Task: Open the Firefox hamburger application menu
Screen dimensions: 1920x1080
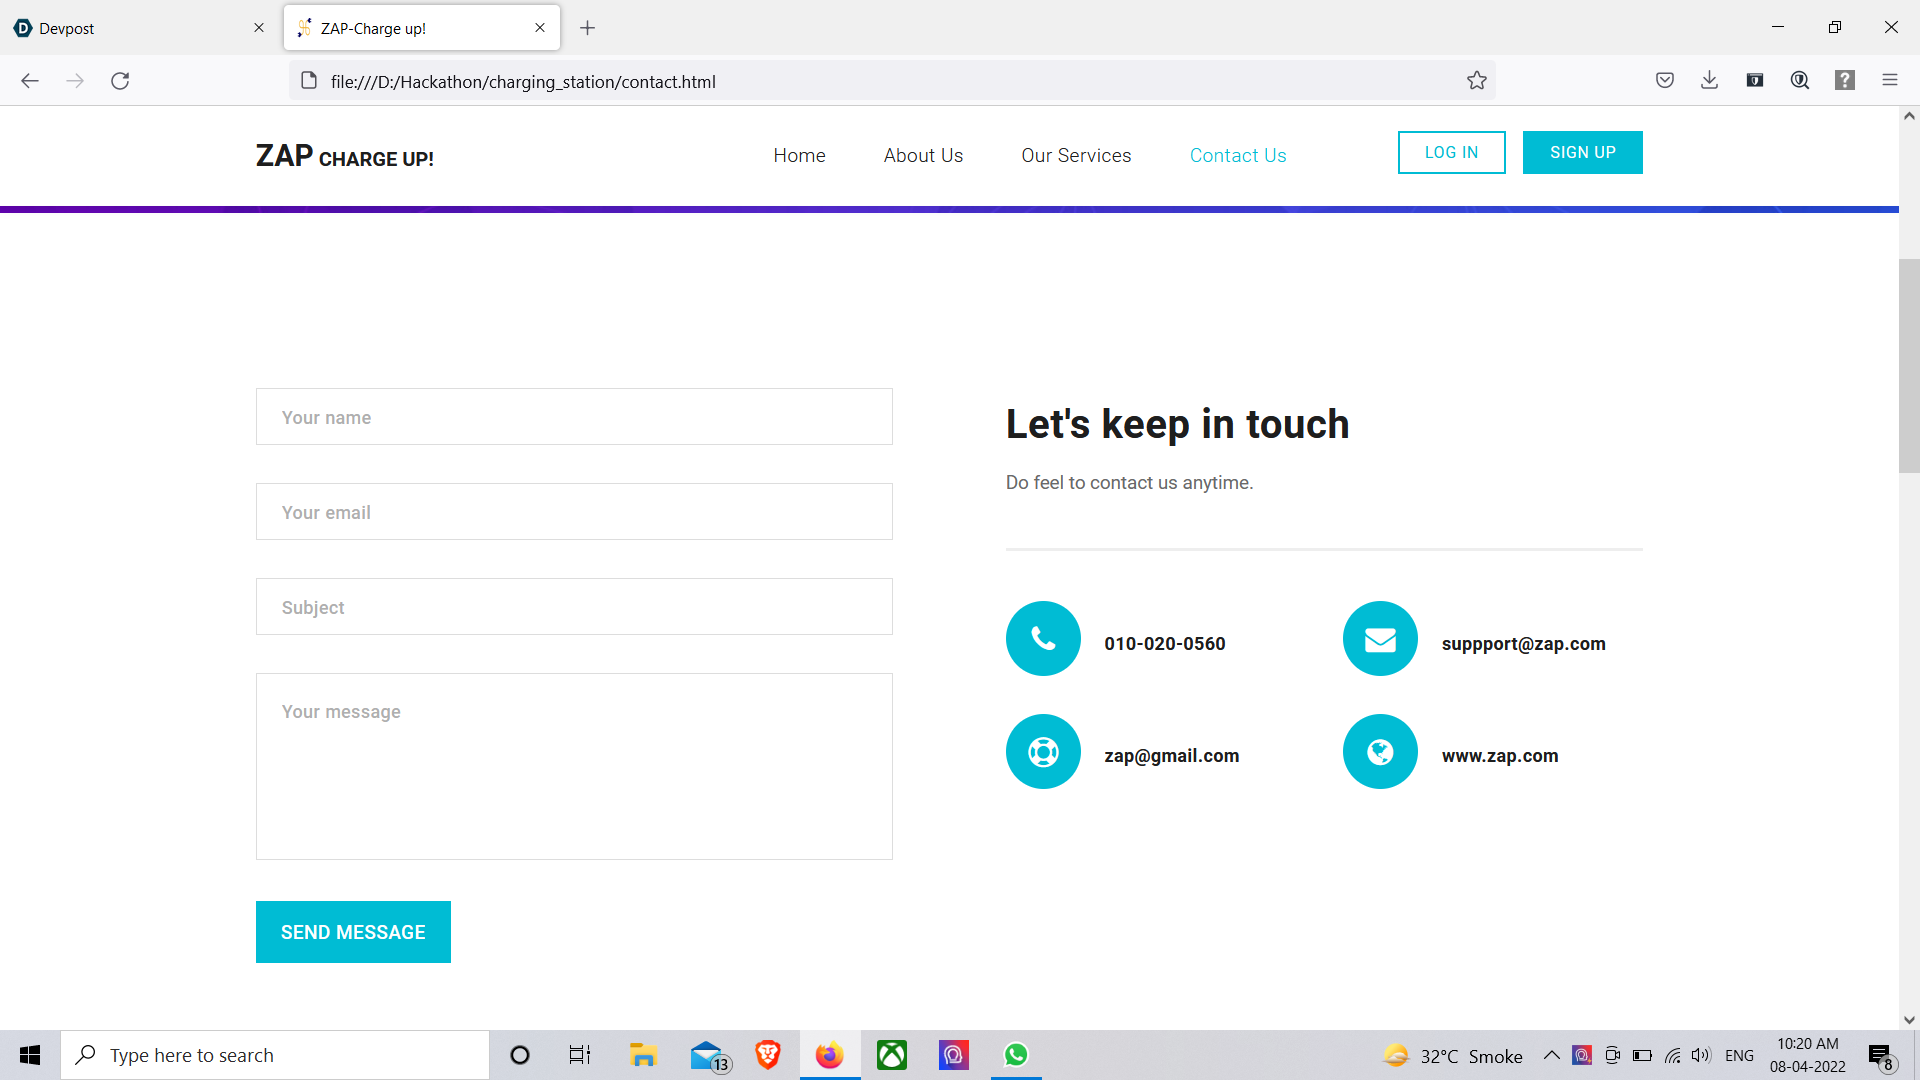Action: point(1889,81)
